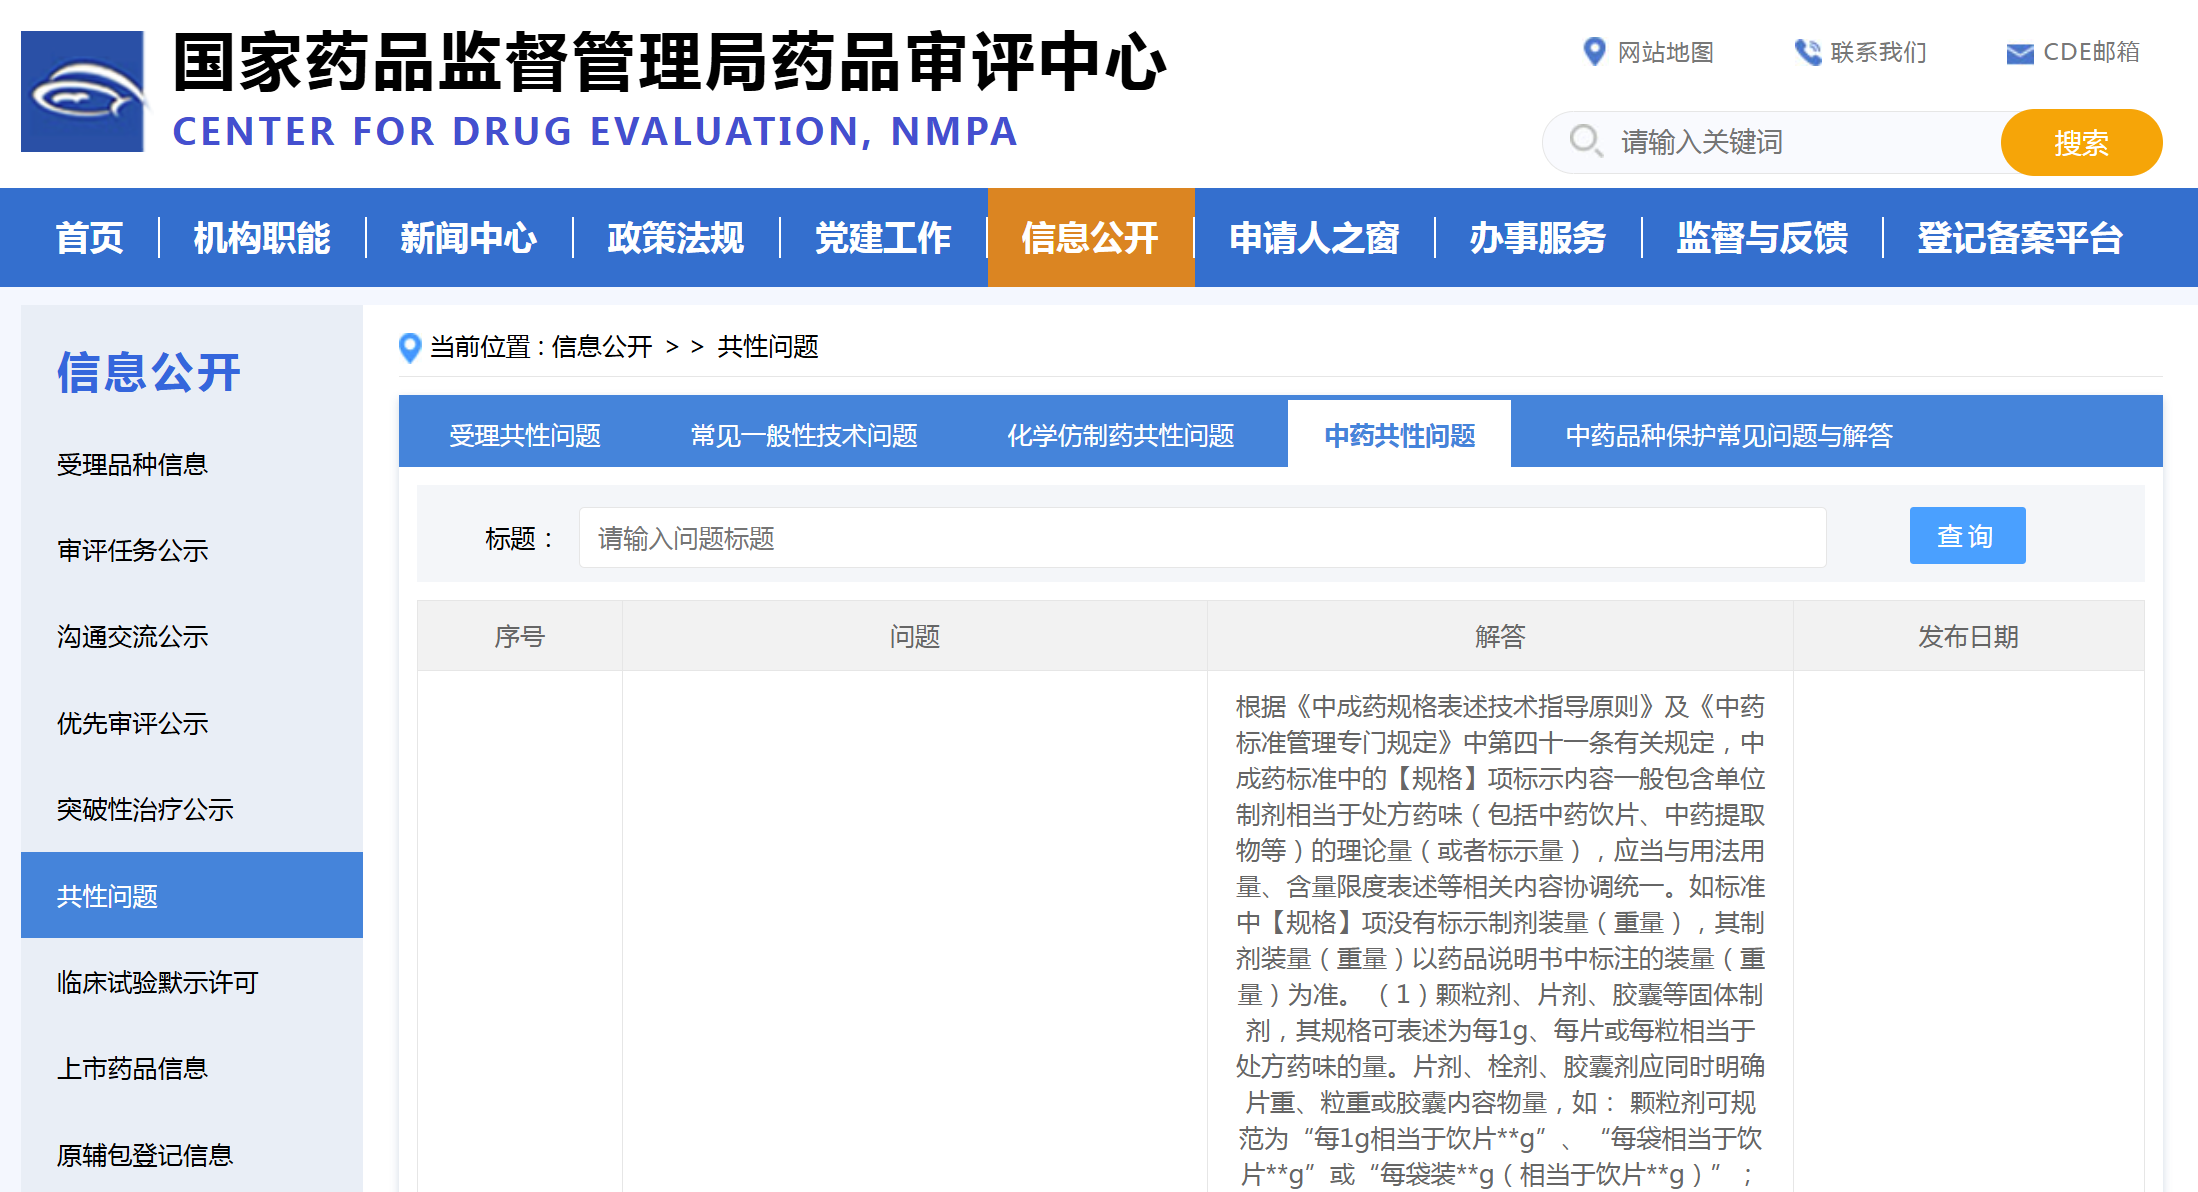Open 办事服务 navigation item
2198x1192 pixels.
coord(1538,238)
